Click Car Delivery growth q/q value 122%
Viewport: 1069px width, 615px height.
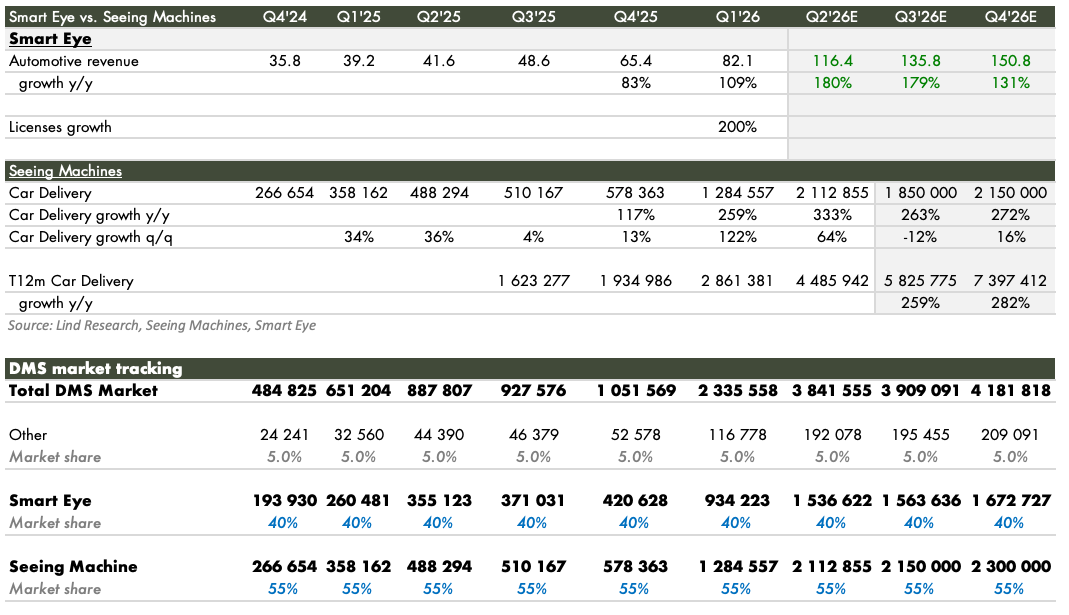[737, 237]
